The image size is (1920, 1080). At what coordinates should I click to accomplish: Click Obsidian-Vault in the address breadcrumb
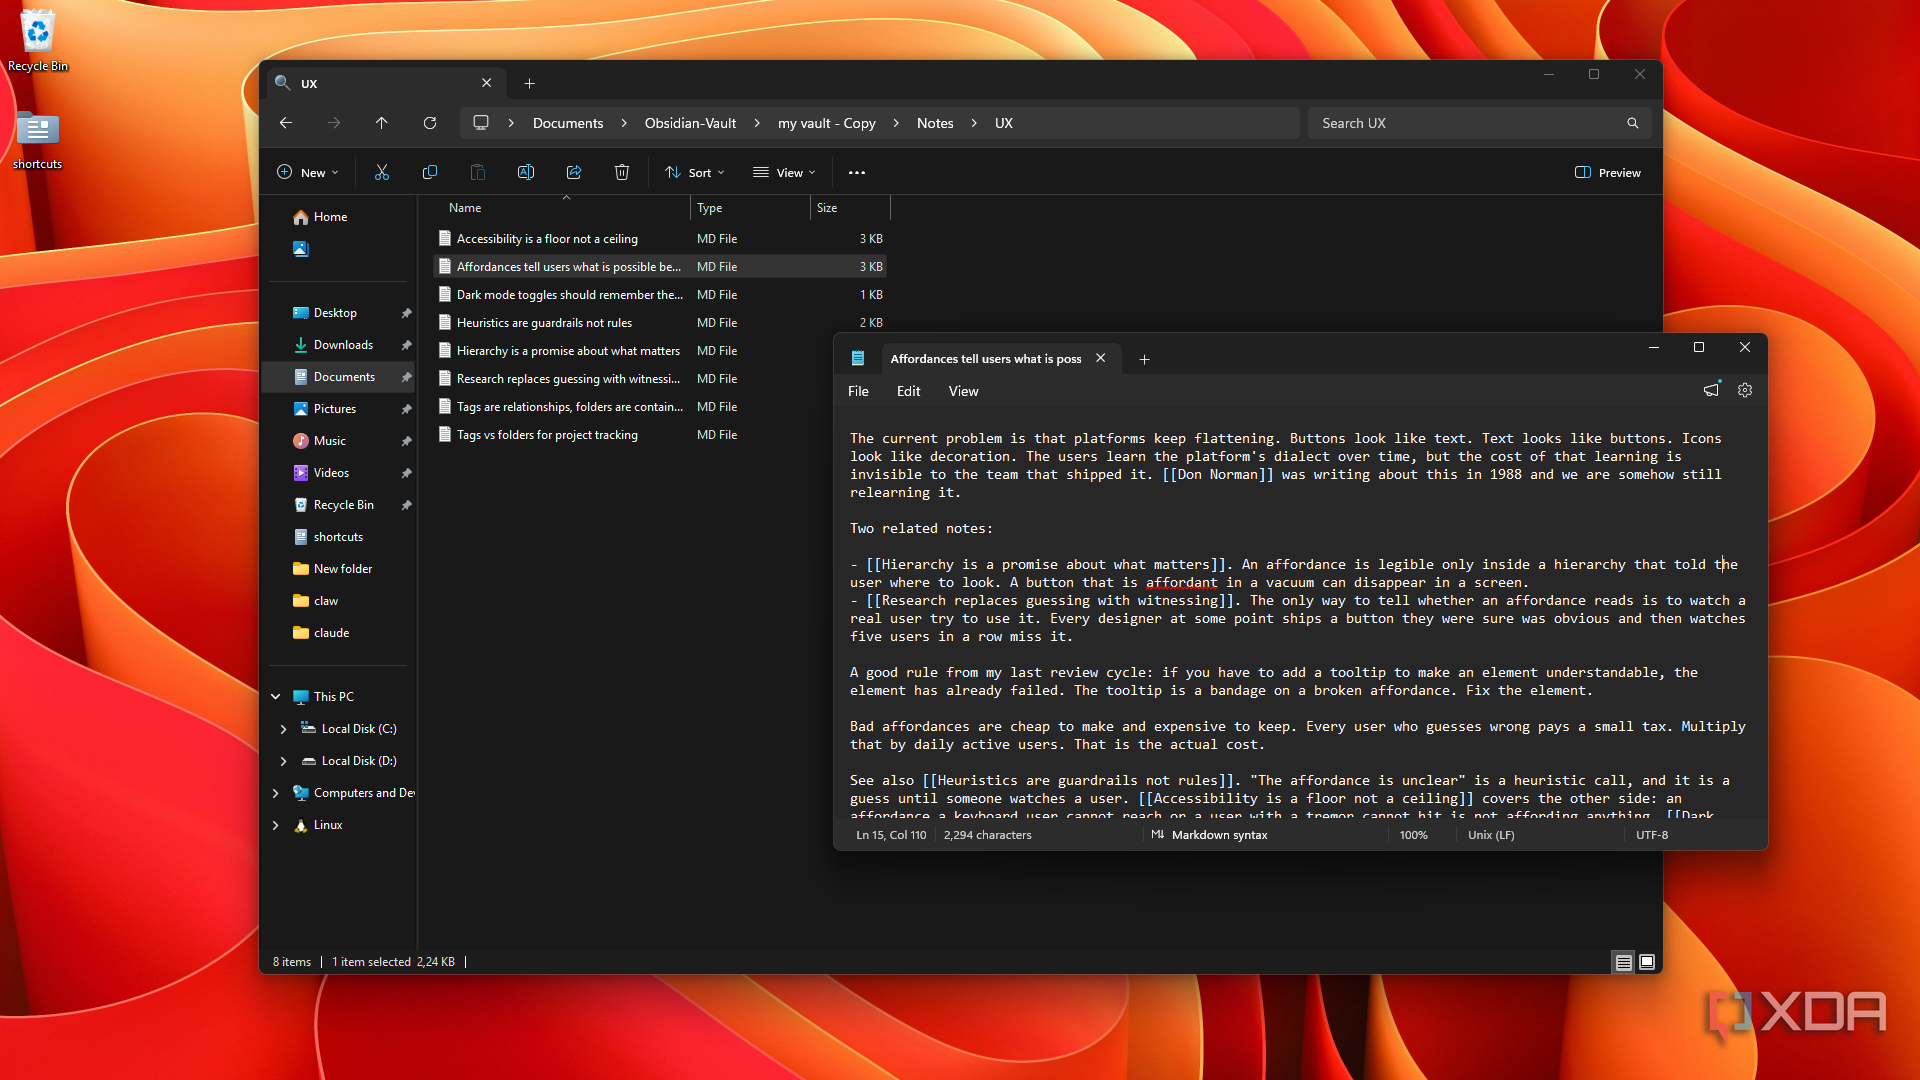point(690,123)
